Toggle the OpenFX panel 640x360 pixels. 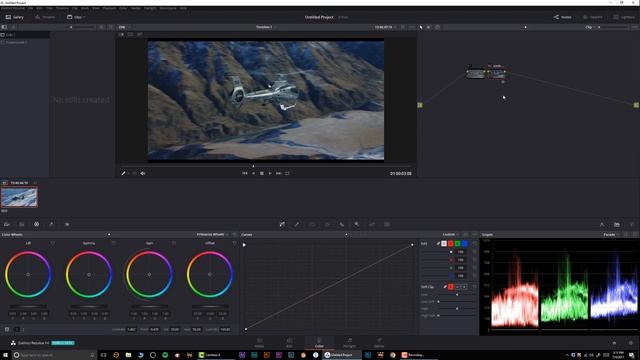592,17
